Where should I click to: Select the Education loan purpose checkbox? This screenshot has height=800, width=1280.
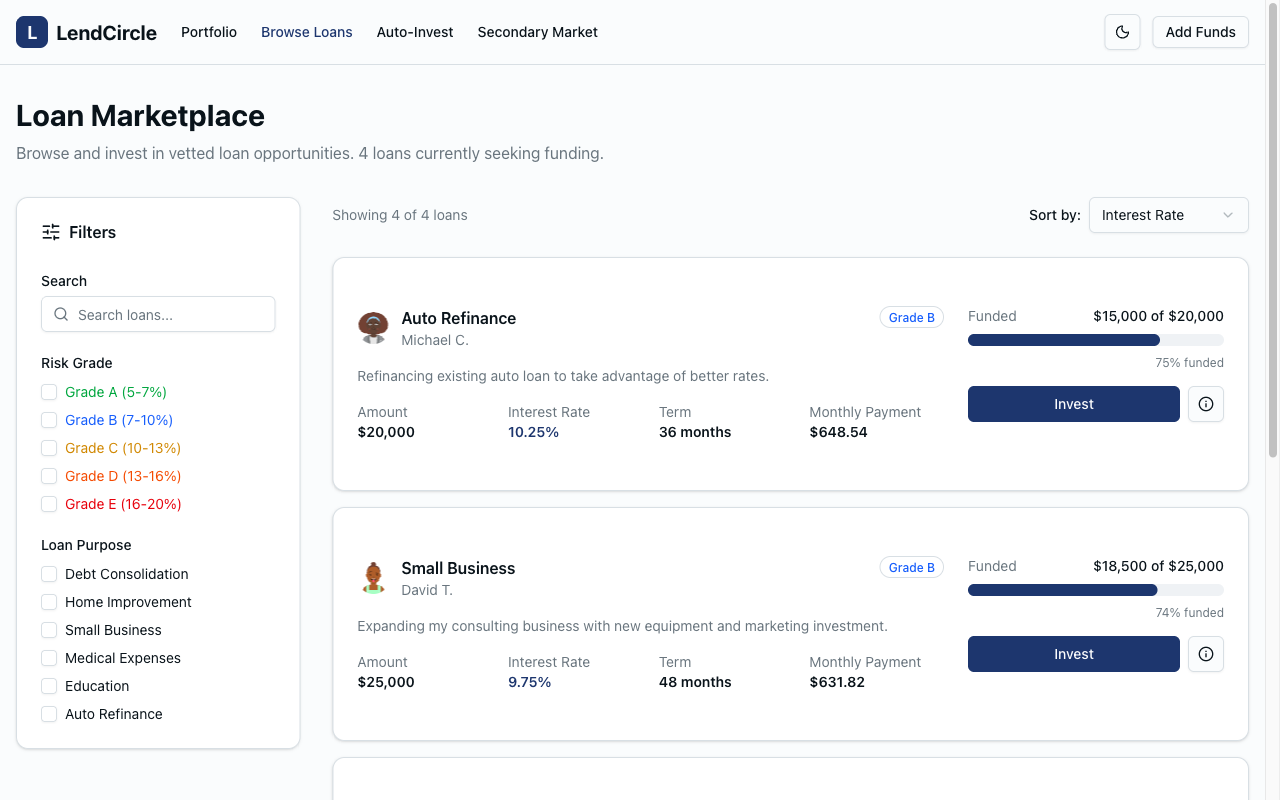coord(49,686)
